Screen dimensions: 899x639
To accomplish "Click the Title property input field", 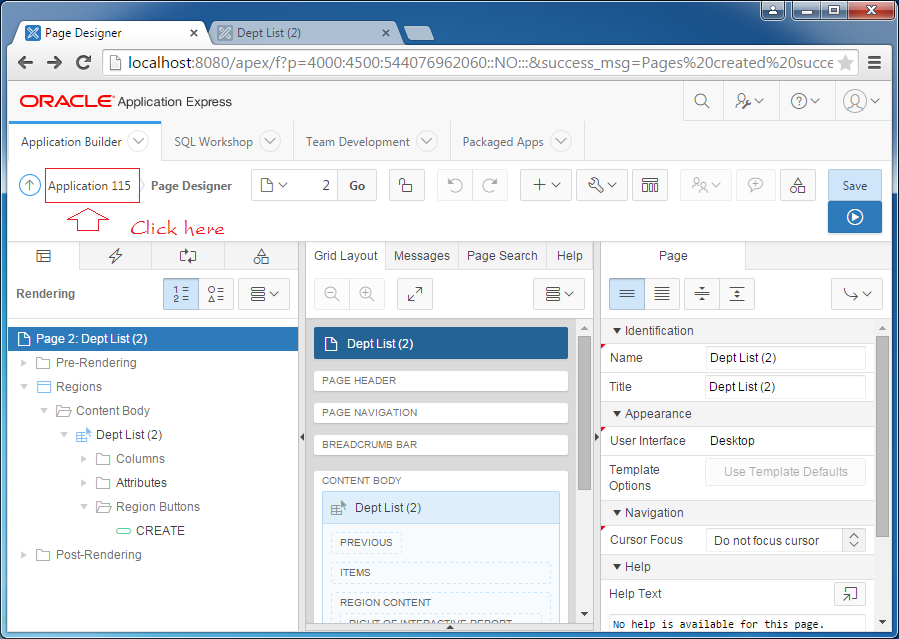I will pyautogui.click(x=785, y=387).
